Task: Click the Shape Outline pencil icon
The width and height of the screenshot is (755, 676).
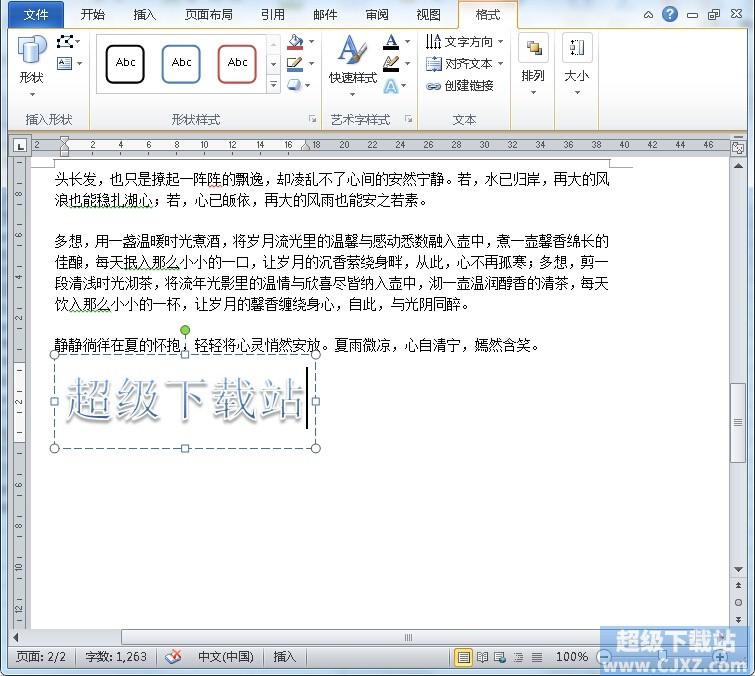Action: (295, 64)
